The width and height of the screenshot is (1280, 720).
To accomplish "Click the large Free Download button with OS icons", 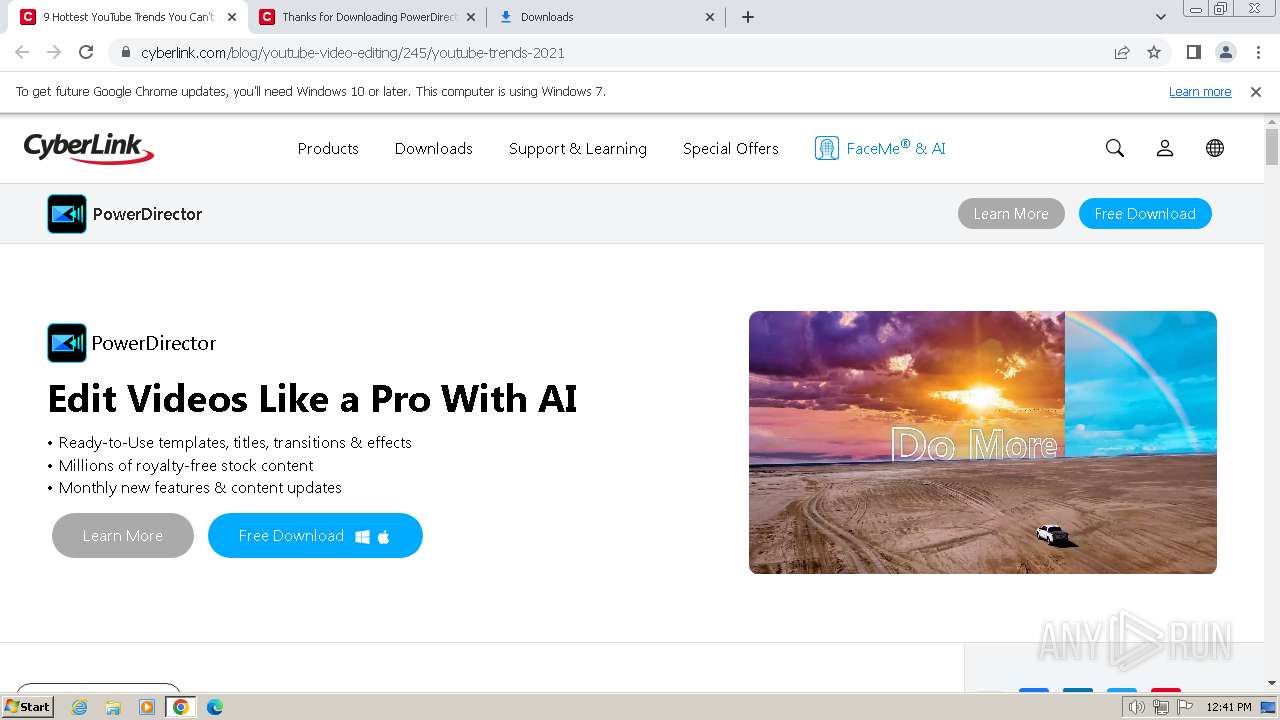I will coord(315,536).
